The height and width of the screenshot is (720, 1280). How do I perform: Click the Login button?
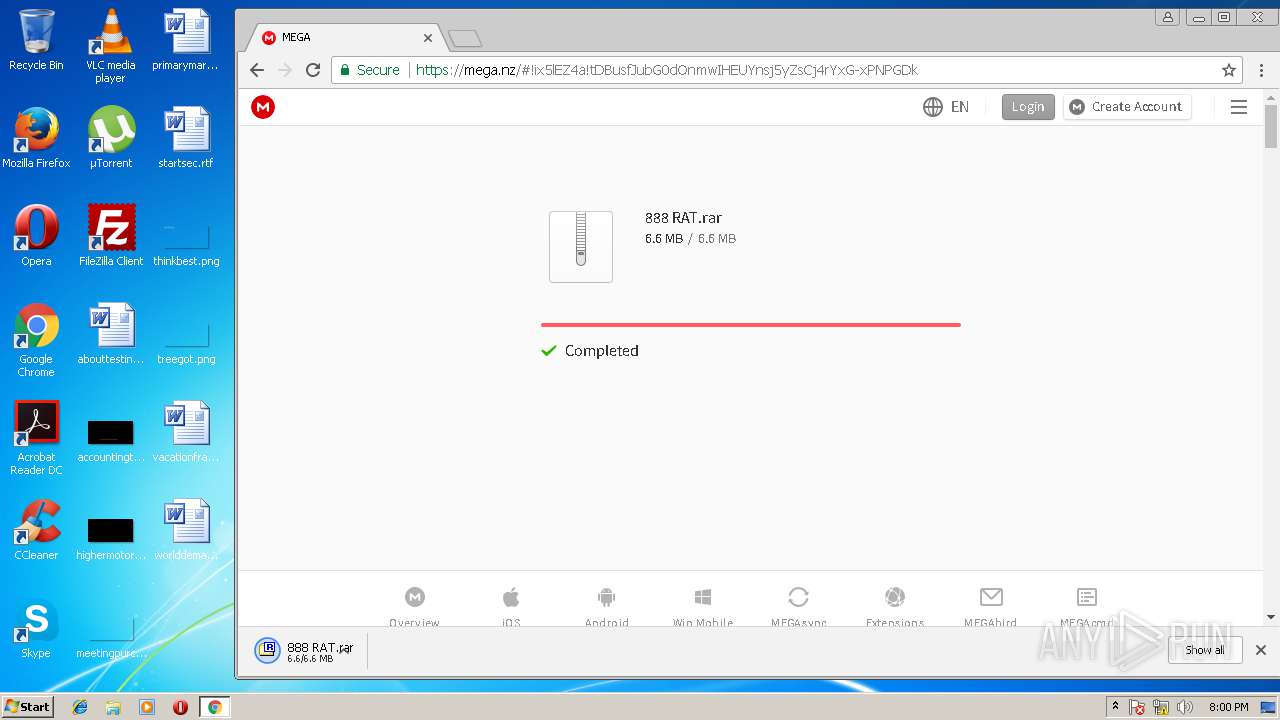click(x=1028, y=107)
